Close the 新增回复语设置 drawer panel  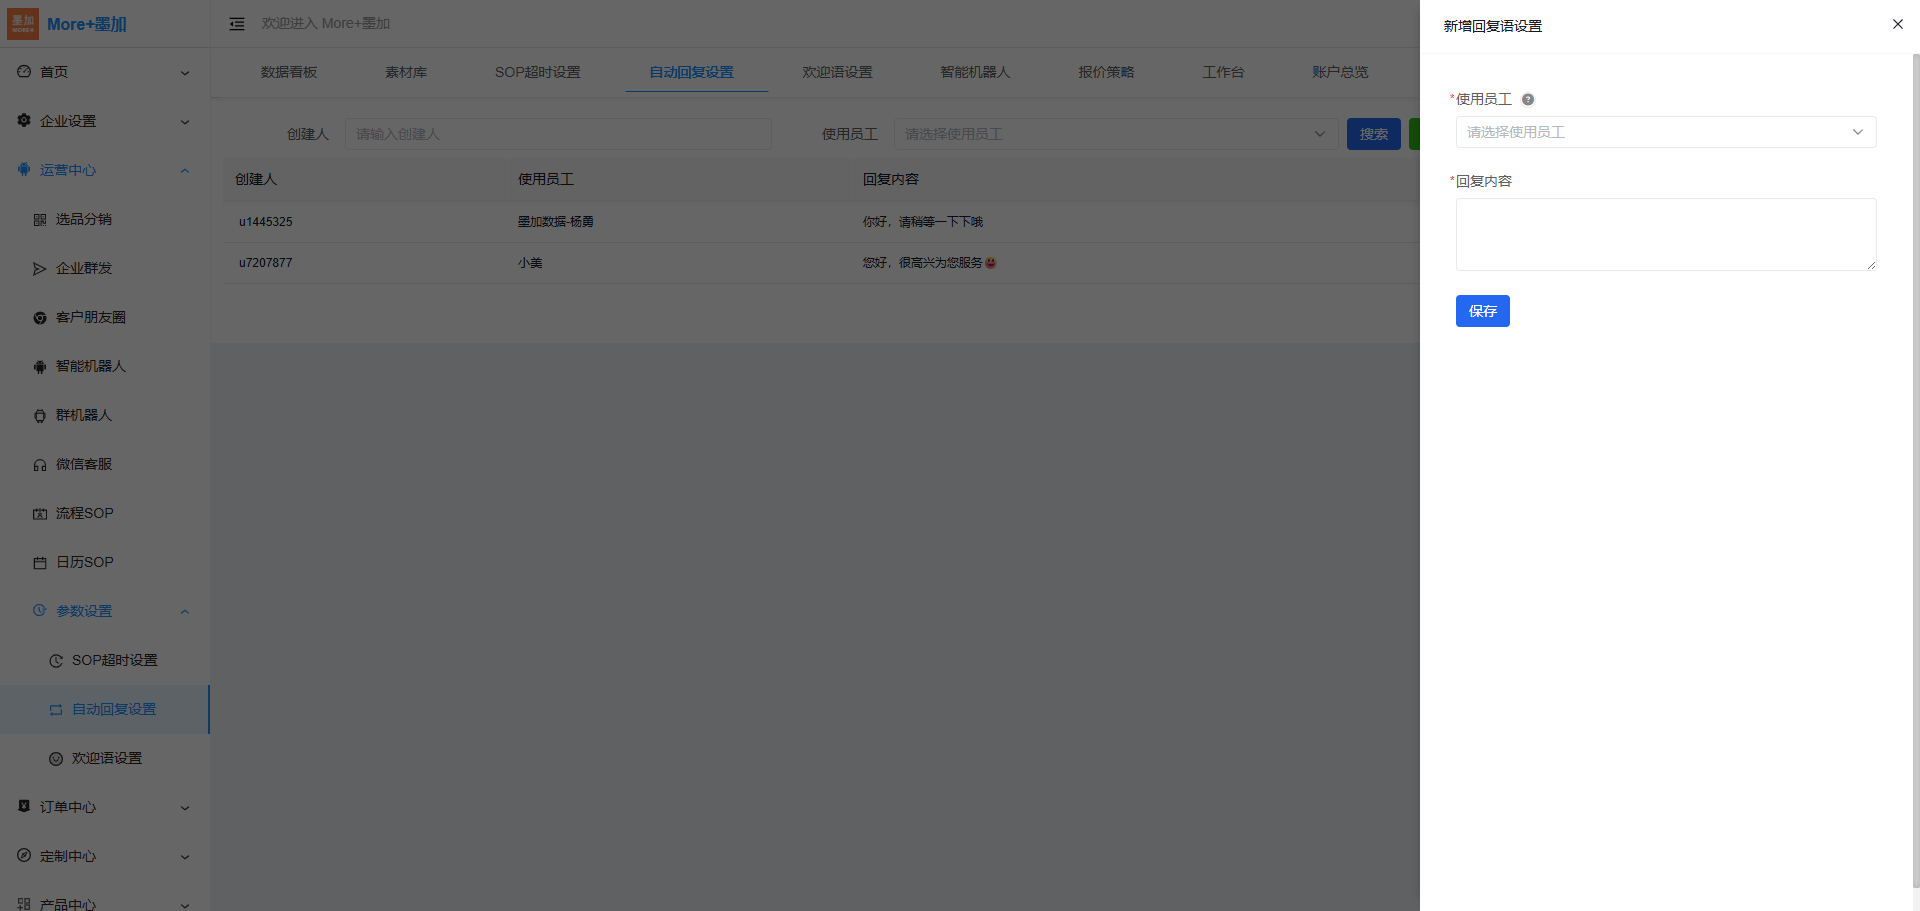tap(1897, 24)
